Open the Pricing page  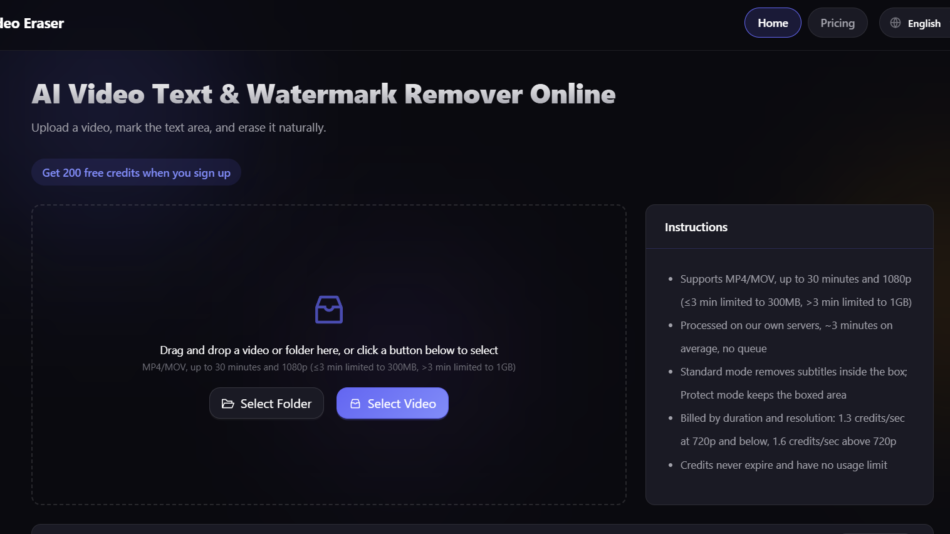837,23
